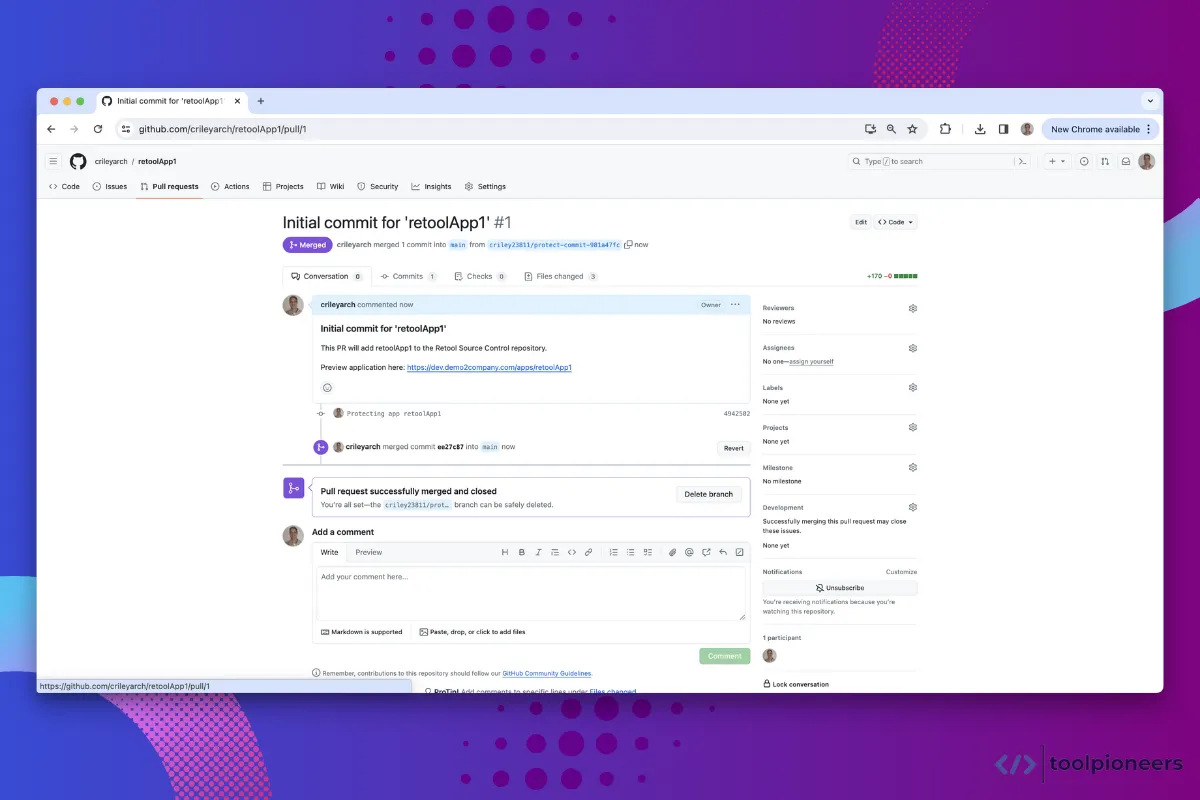This screenshot has width=1200, height=800.
Task: Submit with the green Comment button
Action: (725, 656)
